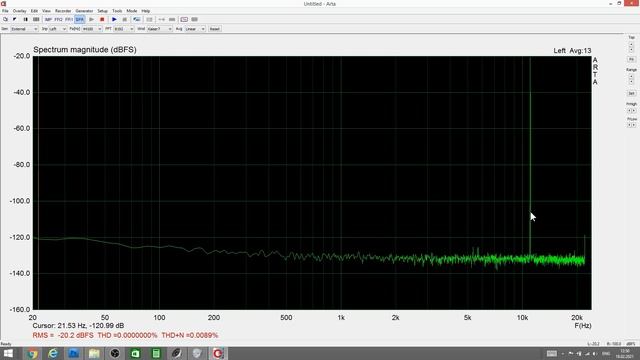Open the Generator menu
The height and width of the screenshot is (360, 640).
[84, 11]
